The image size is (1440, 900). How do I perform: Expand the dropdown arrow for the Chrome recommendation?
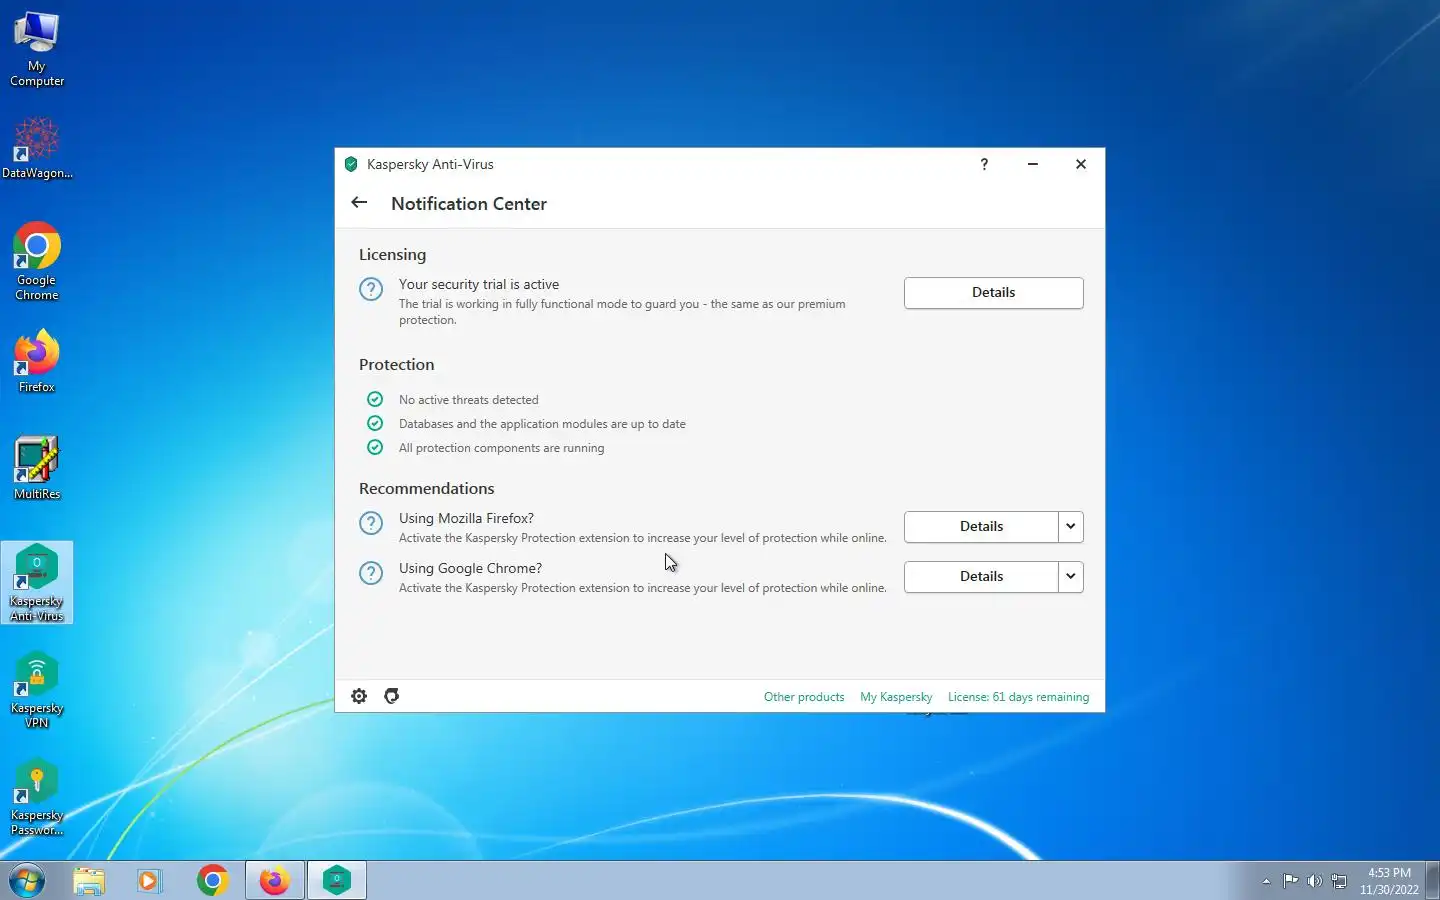(x=1071, y=577)
